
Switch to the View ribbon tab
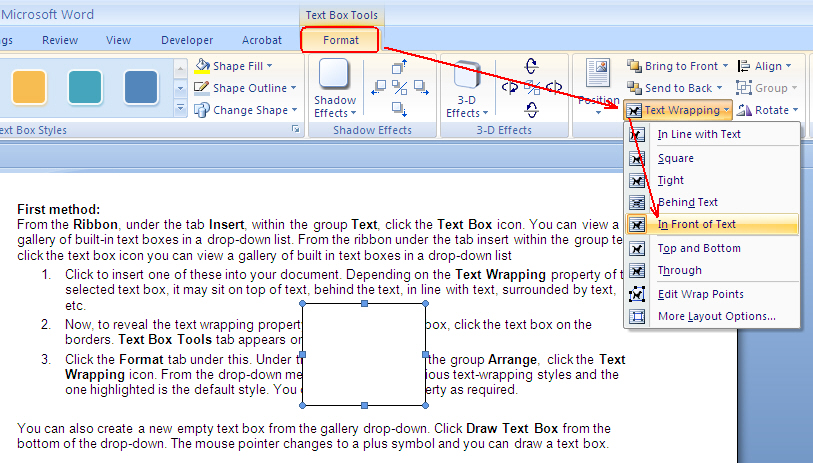[x=118, y=40]
